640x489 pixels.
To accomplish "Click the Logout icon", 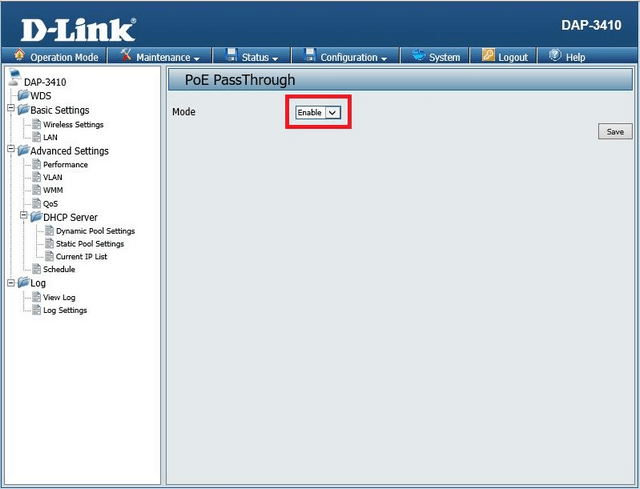I will pyautogui.click(x=489, y=57).
